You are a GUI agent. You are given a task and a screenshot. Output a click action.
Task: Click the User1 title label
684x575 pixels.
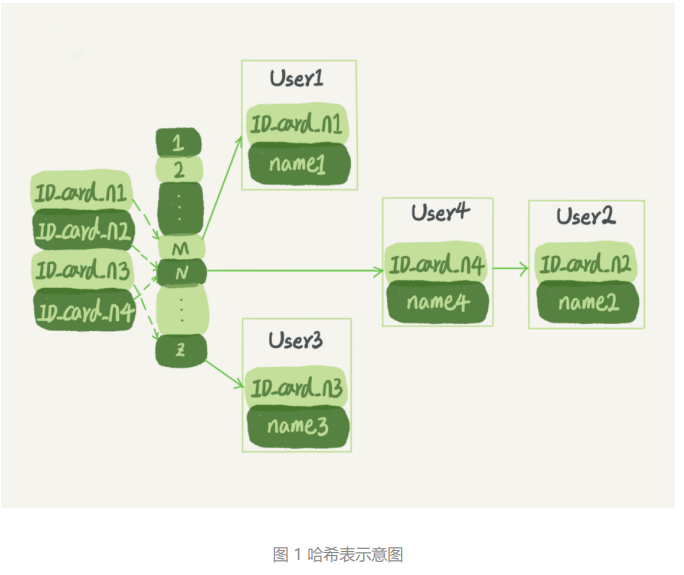tap(297, 79)
